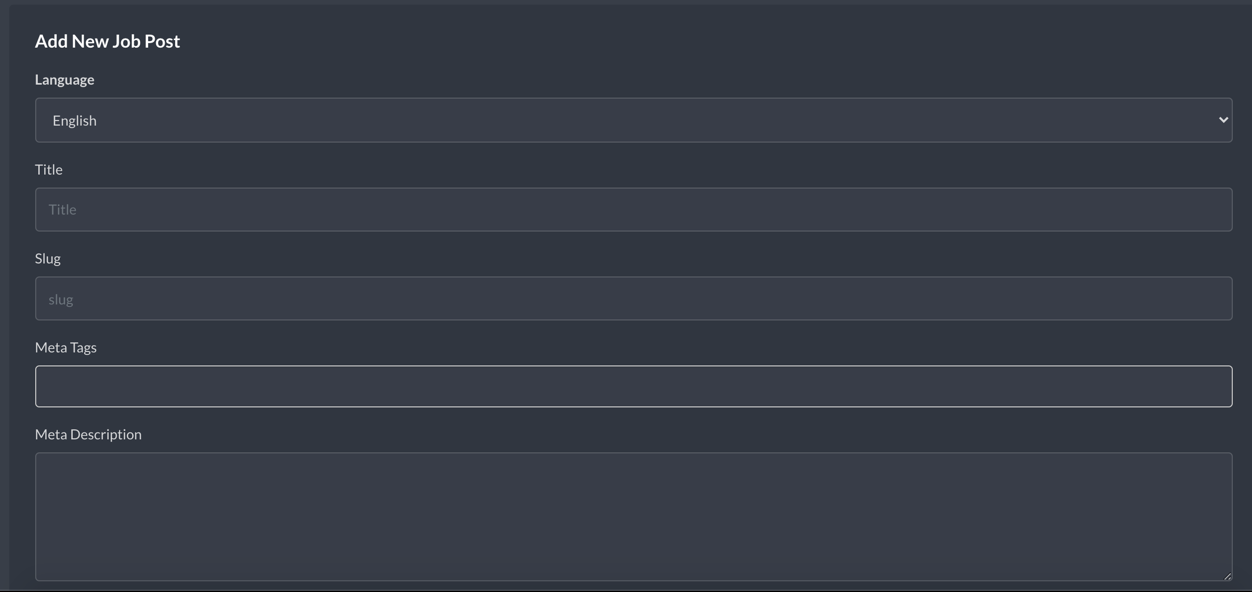Select the 'English' value in Language box

coord(75,120)
